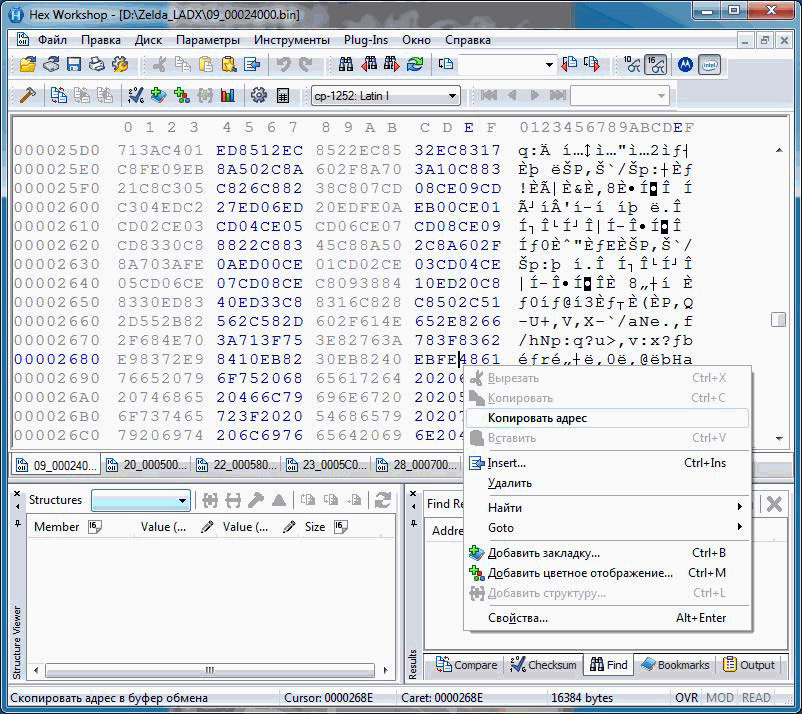802x714 pixels.
Task: Toggle the Results panel pin
Action: point(414,523)
